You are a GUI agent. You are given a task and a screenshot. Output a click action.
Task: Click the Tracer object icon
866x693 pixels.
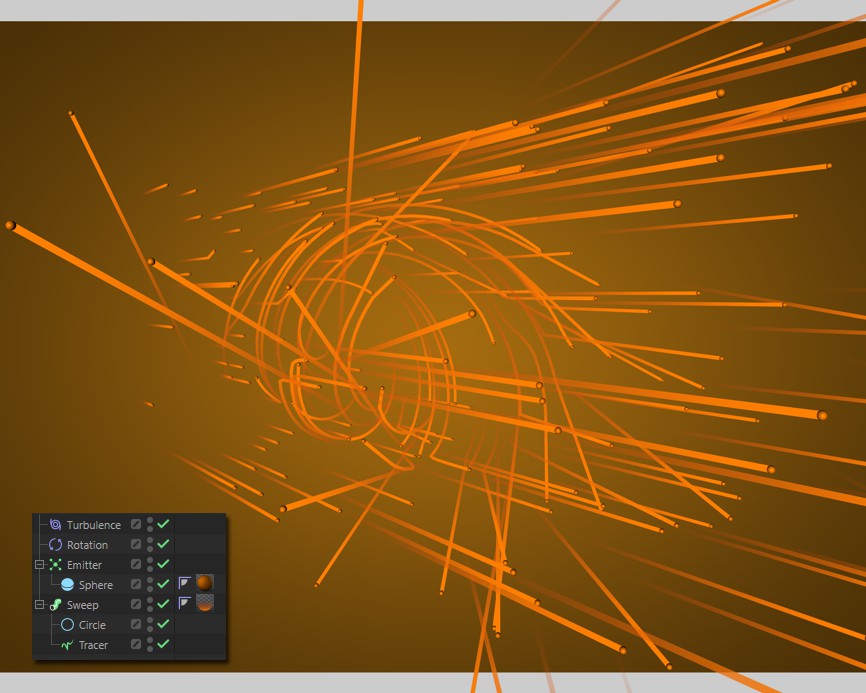[x=67, y=644]
